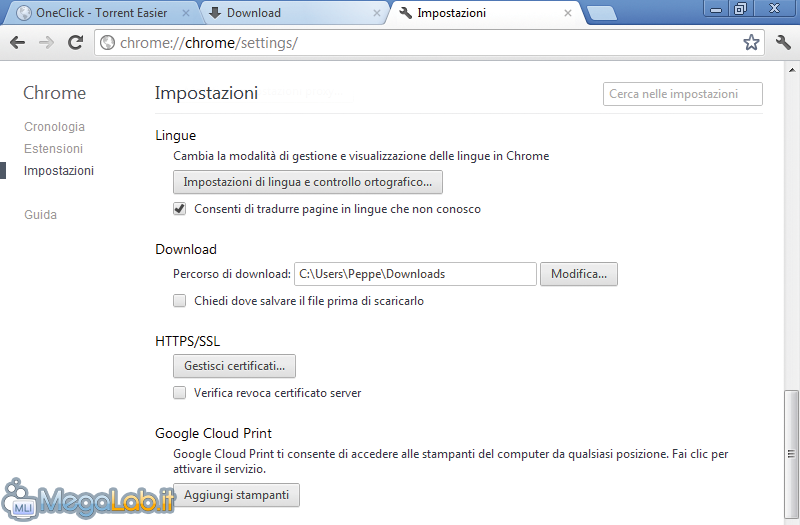Image resolution: width=800 pixels, height=525 pixels.
Task: Focus the Cerca nelle impostazioni search field
Action: click(x=683, y=94)
